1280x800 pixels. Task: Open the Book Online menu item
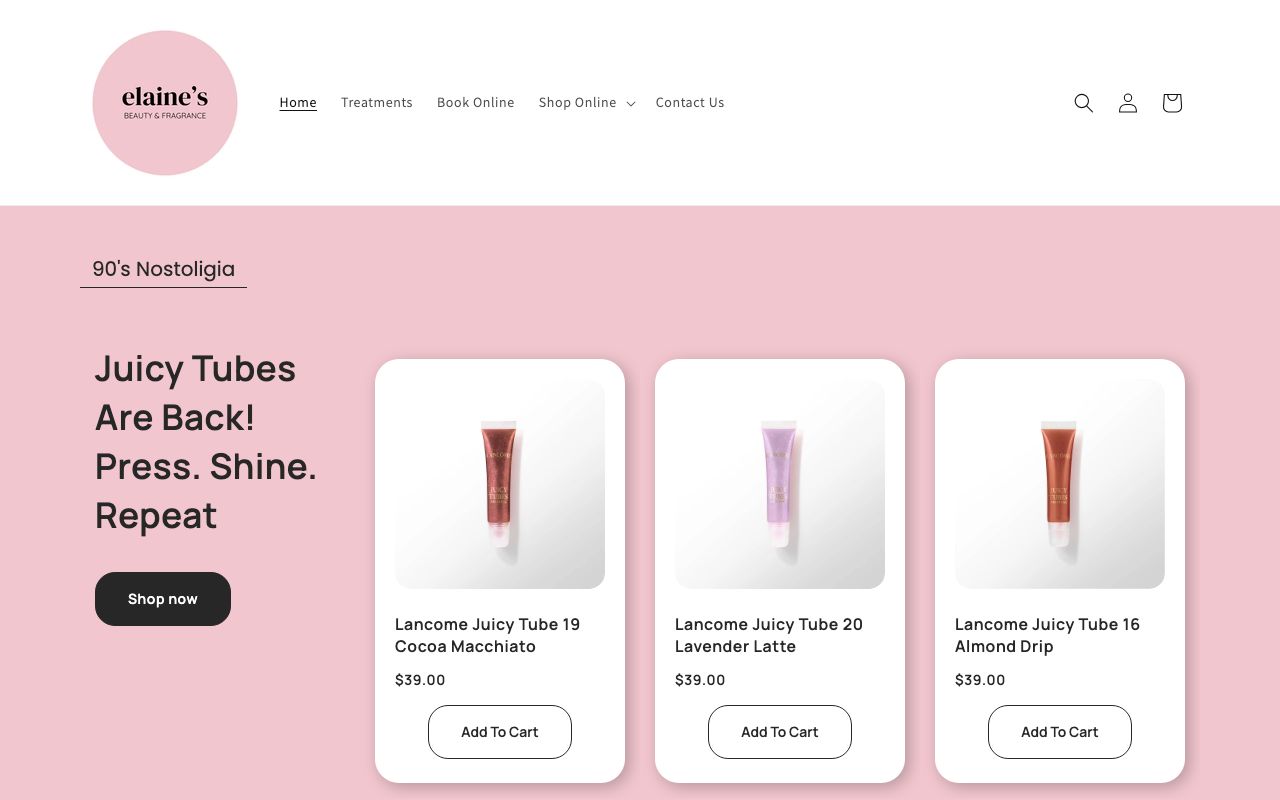[476, 102]
